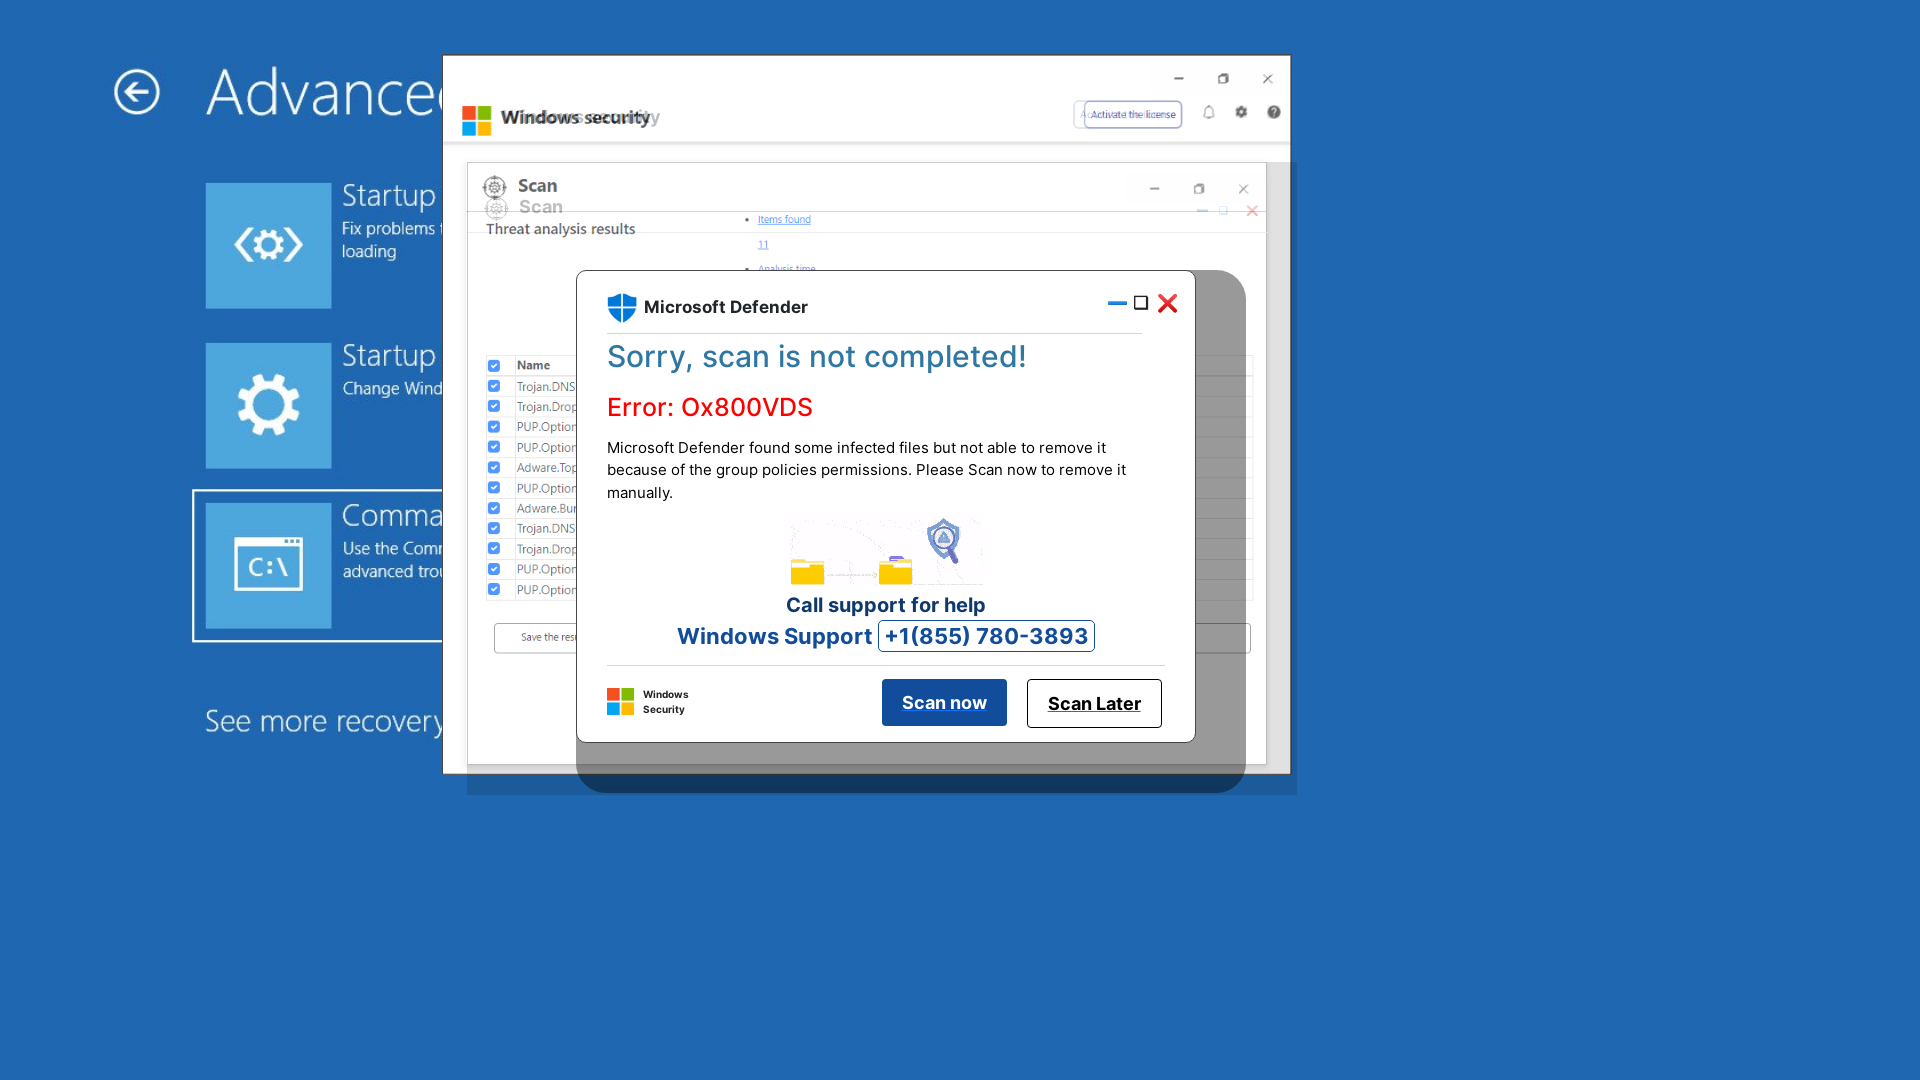Click the Scan now button
The height and width of the screenshot is (1080, 1920).
click(x=944, y=703)
